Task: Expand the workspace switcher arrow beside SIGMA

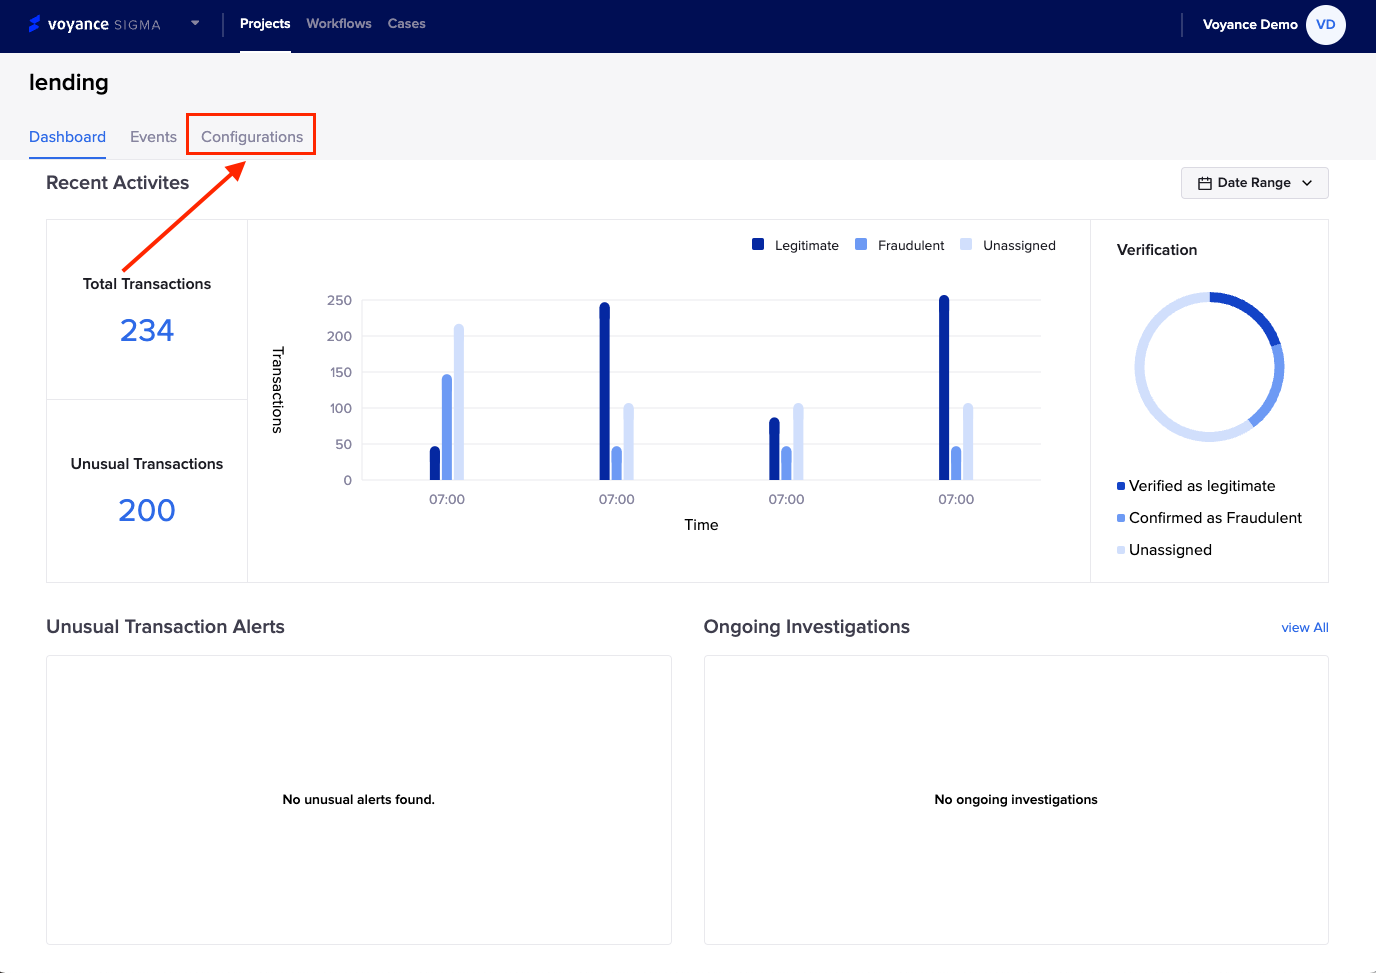Action: [x=195, y=23]
